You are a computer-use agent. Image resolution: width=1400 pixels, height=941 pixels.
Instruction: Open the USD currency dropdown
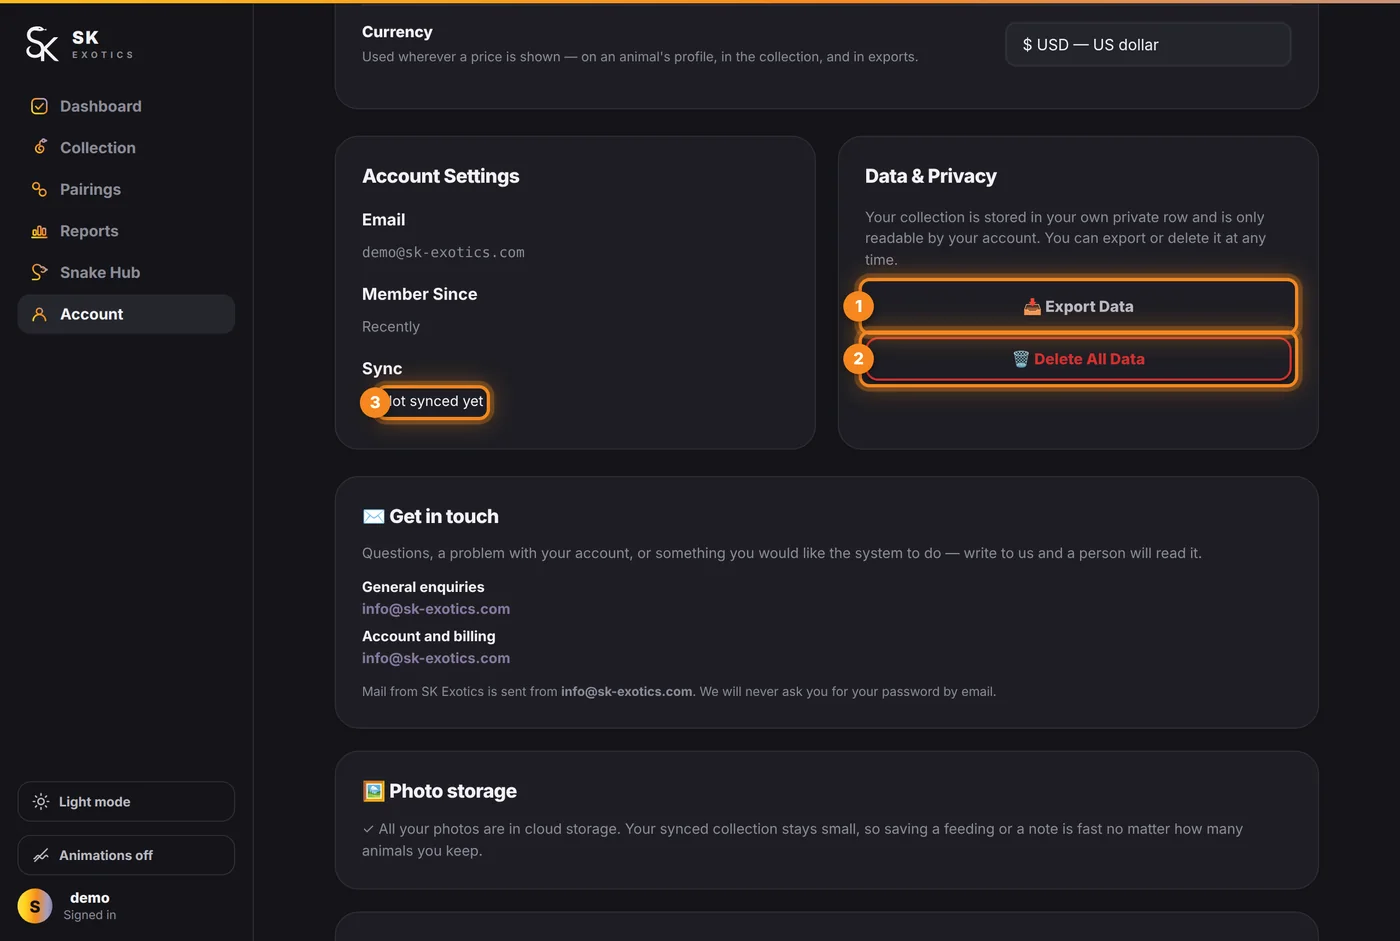(1148, 45)
